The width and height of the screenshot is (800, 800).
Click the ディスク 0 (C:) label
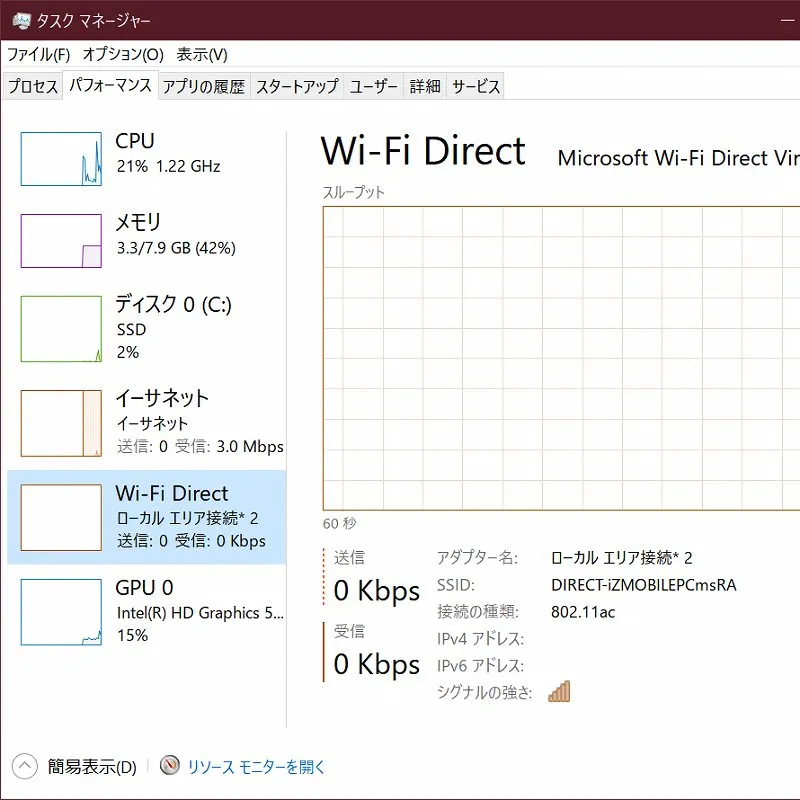[173, 305]
